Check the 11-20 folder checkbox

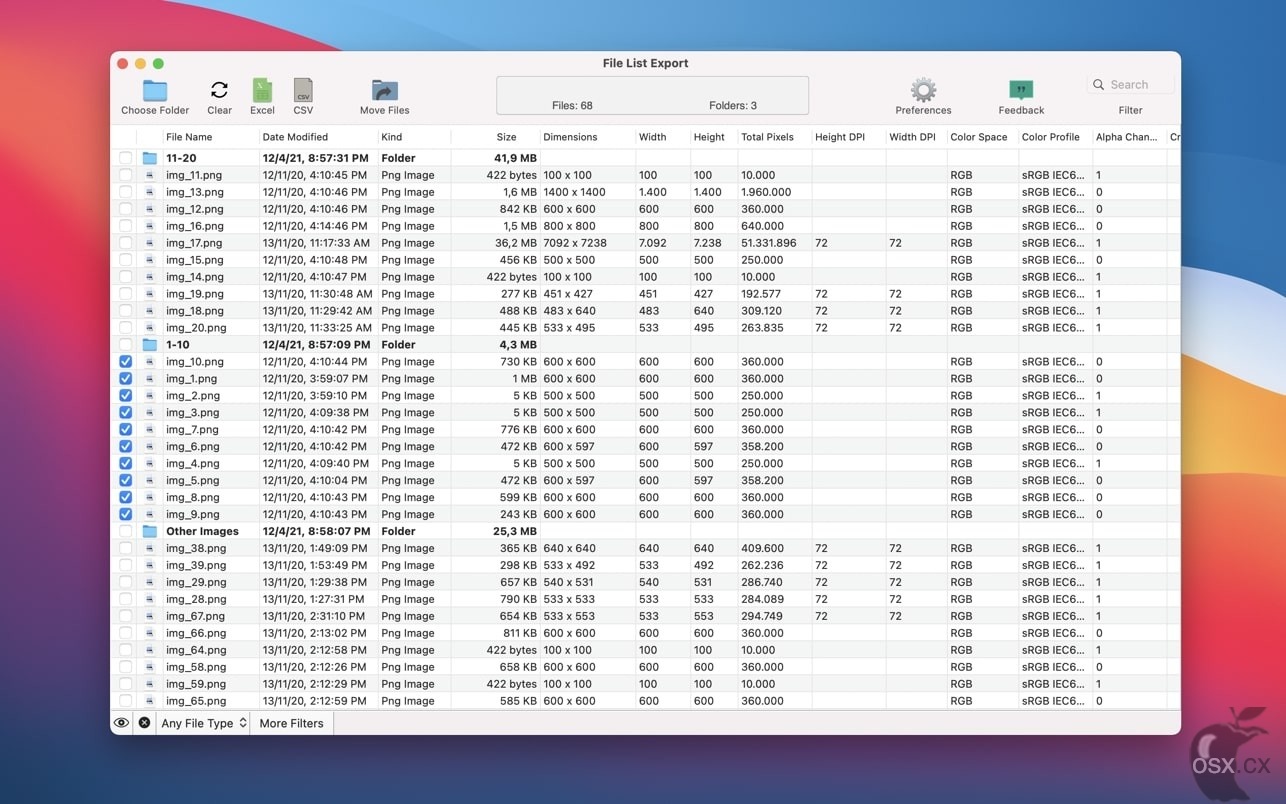125,158
